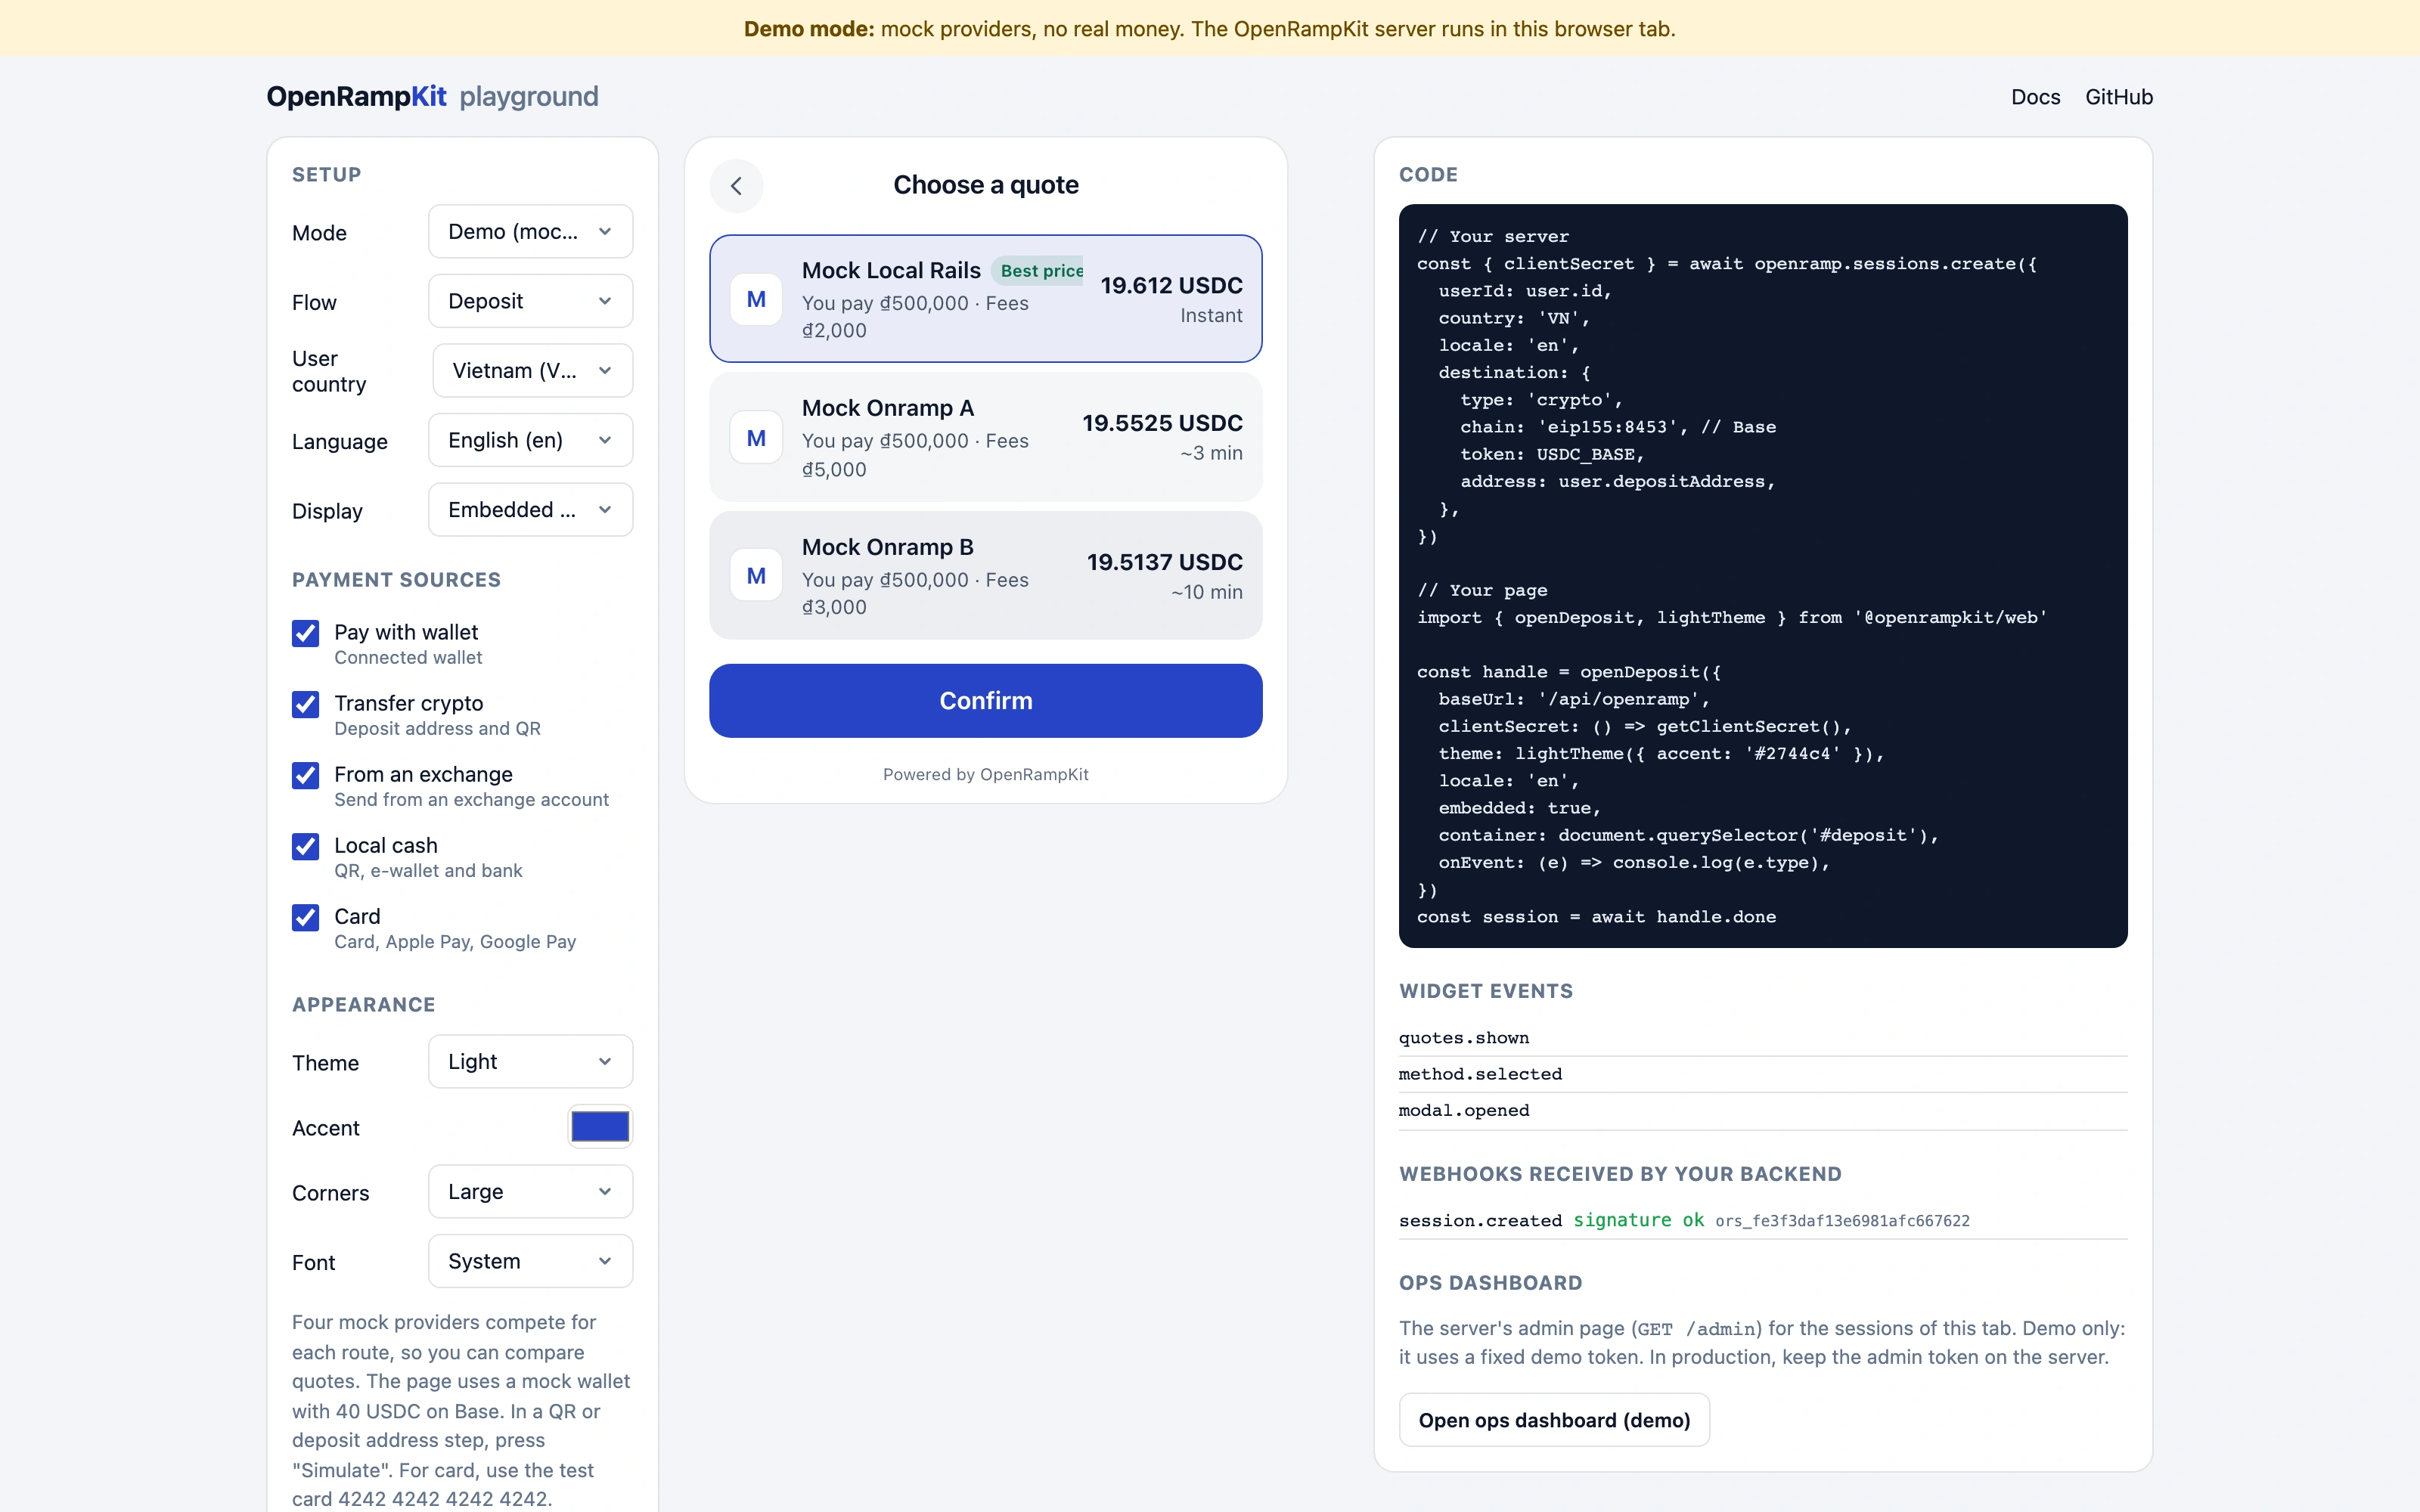Open the Font dropdown set to System
Screen dimensions: 2420x1512
click(530, 1261)
